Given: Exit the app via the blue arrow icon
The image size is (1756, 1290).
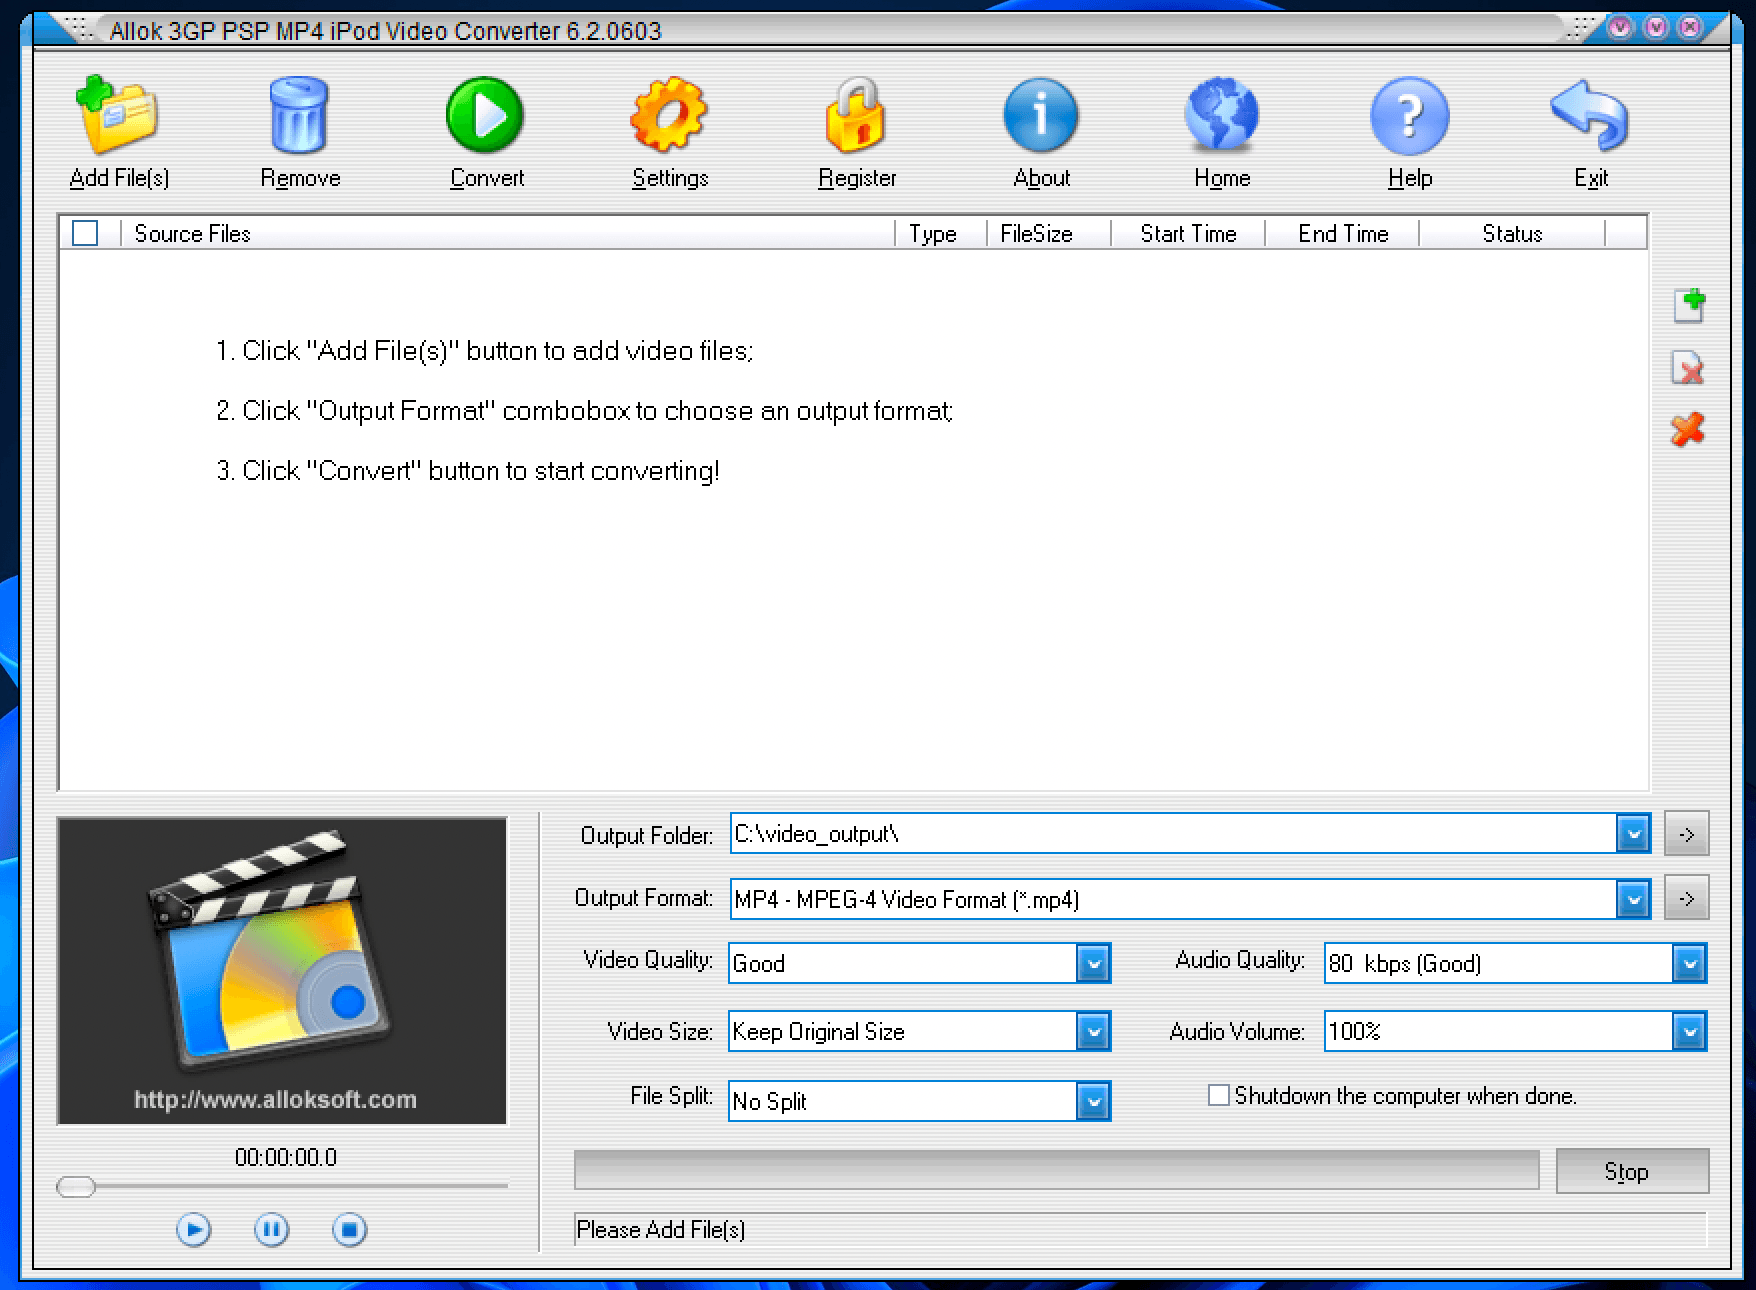Looking at the screenshot, I should tap(1590, 115).
